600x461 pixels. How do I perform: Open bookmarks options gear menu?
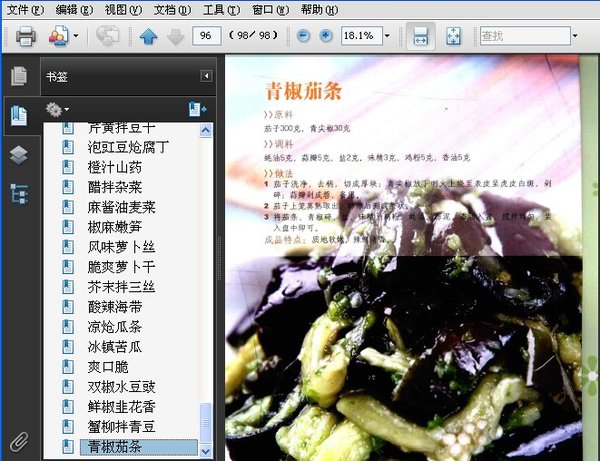click(57, 110)
